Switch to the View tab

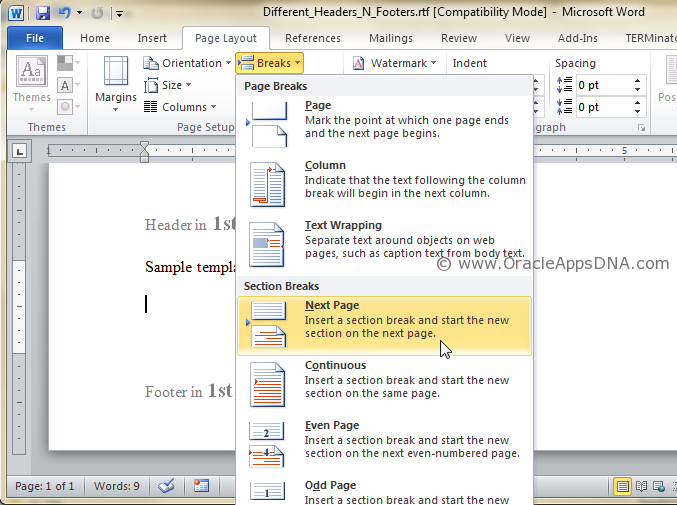517,38
